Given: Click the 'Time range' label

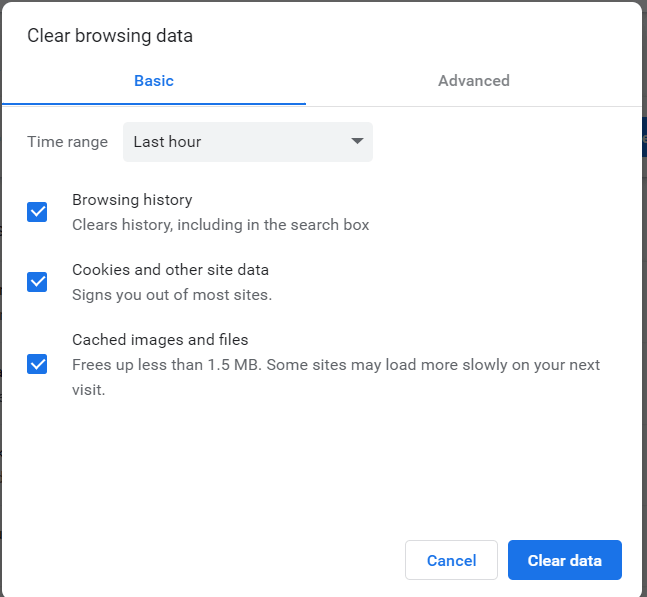Looking at the screenshot, I should tap(67, 142).
